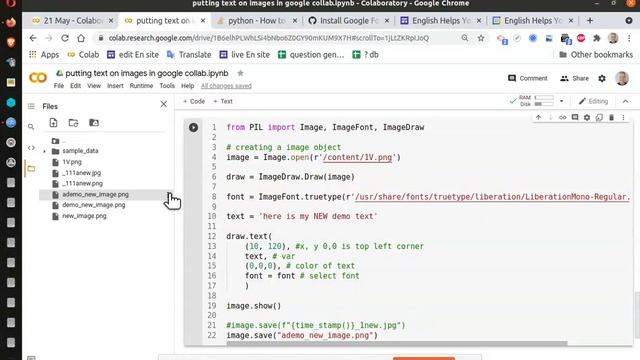Click the Comment button
The height and width of the screenshot is (360, 640).
[527, 78]
